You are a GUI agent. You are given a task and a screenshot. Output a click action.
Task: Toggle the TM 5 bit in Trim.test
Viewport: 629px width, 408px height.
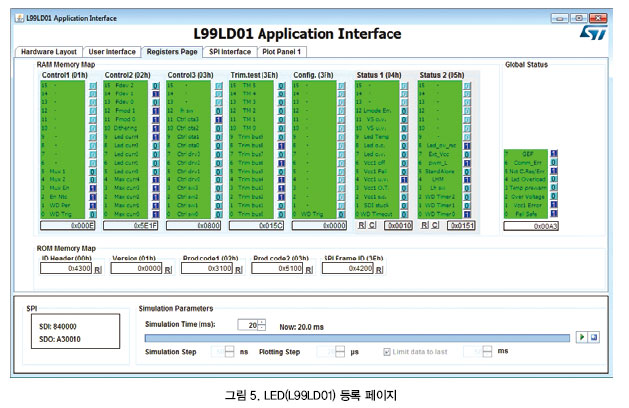(x=282, y=85)
